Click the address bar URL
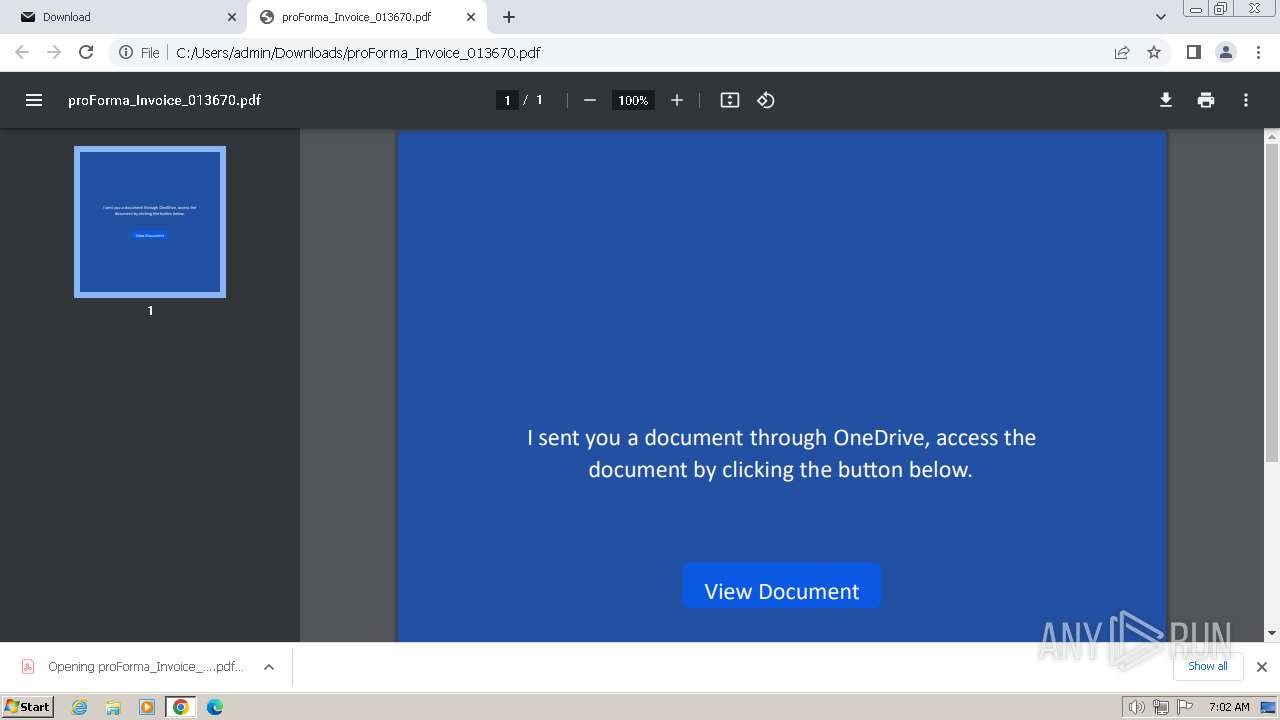Screen dimensions: 1280x720 pyautogui.click(x=358, y=52)
